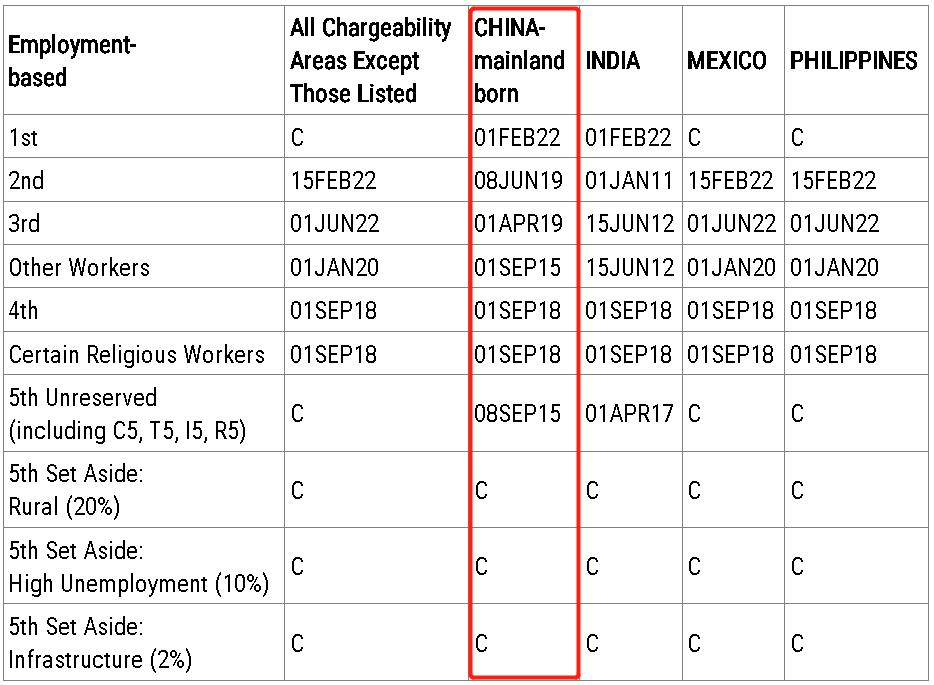The width and height of the screenshot is (934, 685).
Task: Click India's 01JAN11 2nd preference date
Action: 629,181
